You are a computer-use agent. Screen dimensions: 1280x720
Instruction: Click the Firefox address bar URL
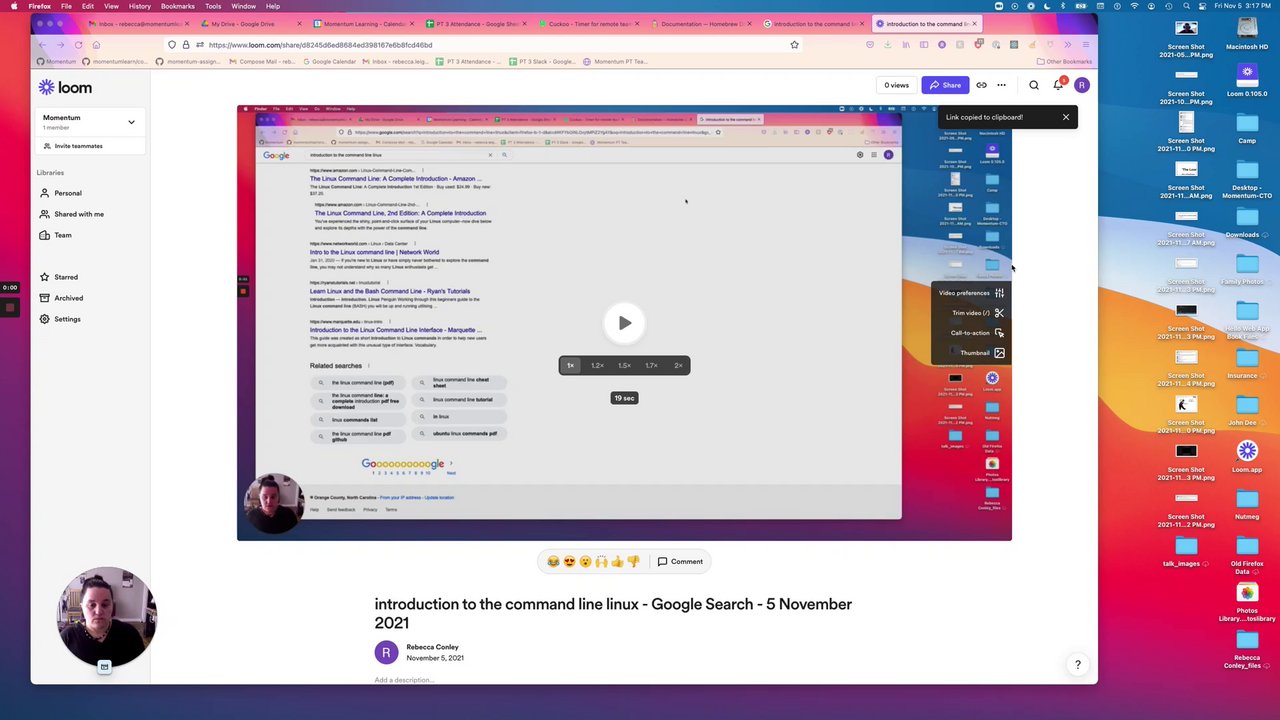pyautogui.click(x=320, y=45)
